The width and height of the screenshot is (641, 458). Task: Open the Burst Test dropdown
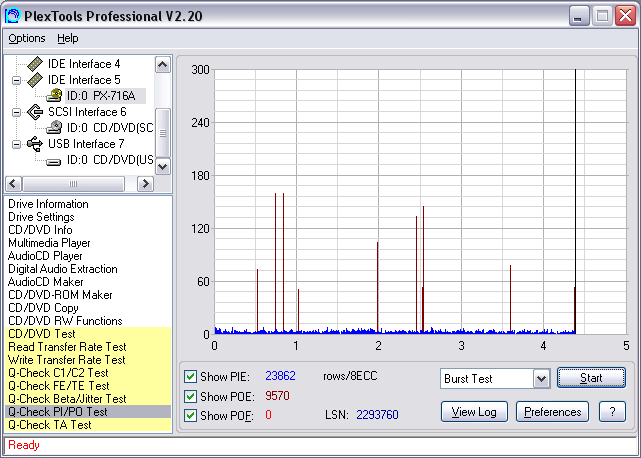541,379
